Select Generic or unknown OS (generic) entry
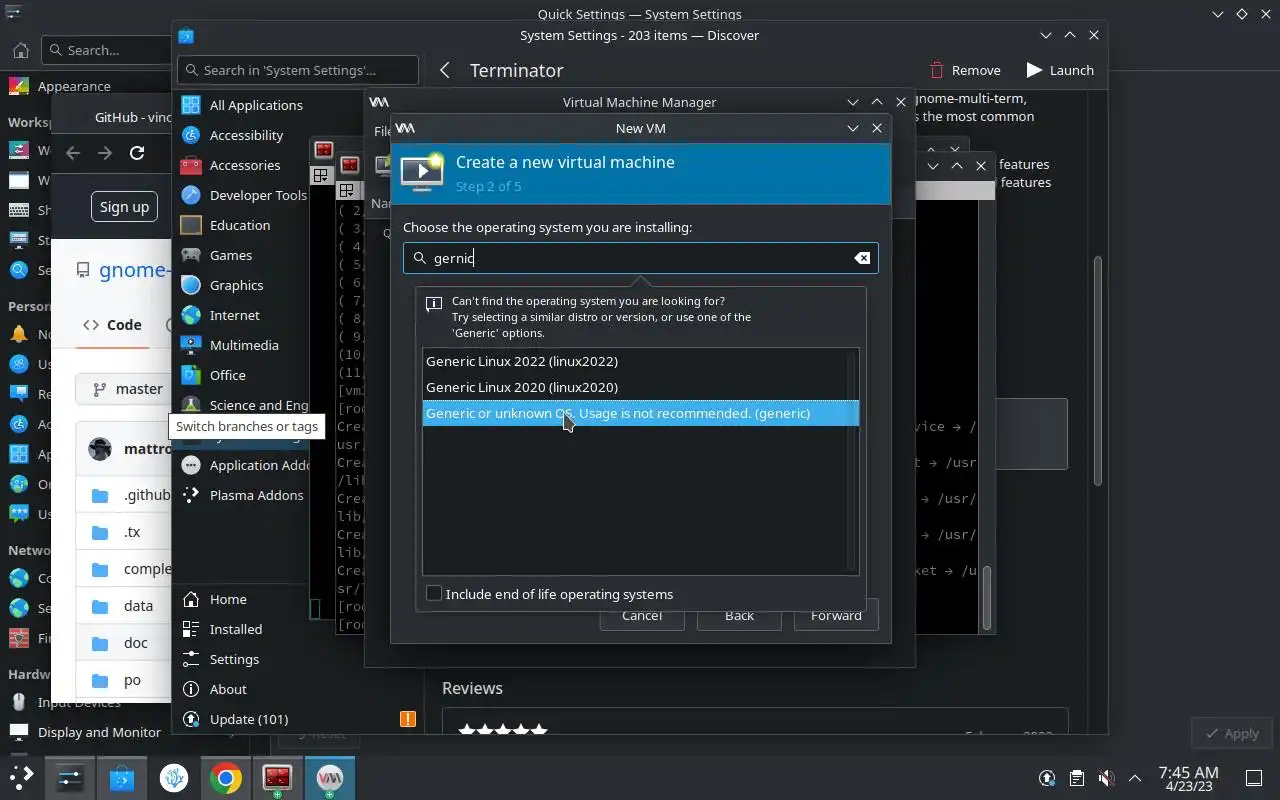Image resolution: width=1280 pixels, height=800 pixels. (640, 413)
